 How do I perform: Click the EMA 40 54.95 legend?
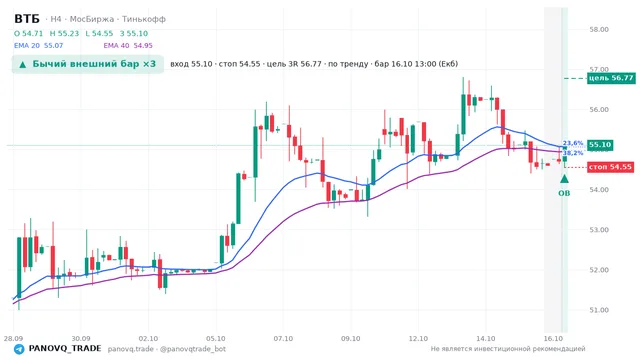tap(128, 46)
